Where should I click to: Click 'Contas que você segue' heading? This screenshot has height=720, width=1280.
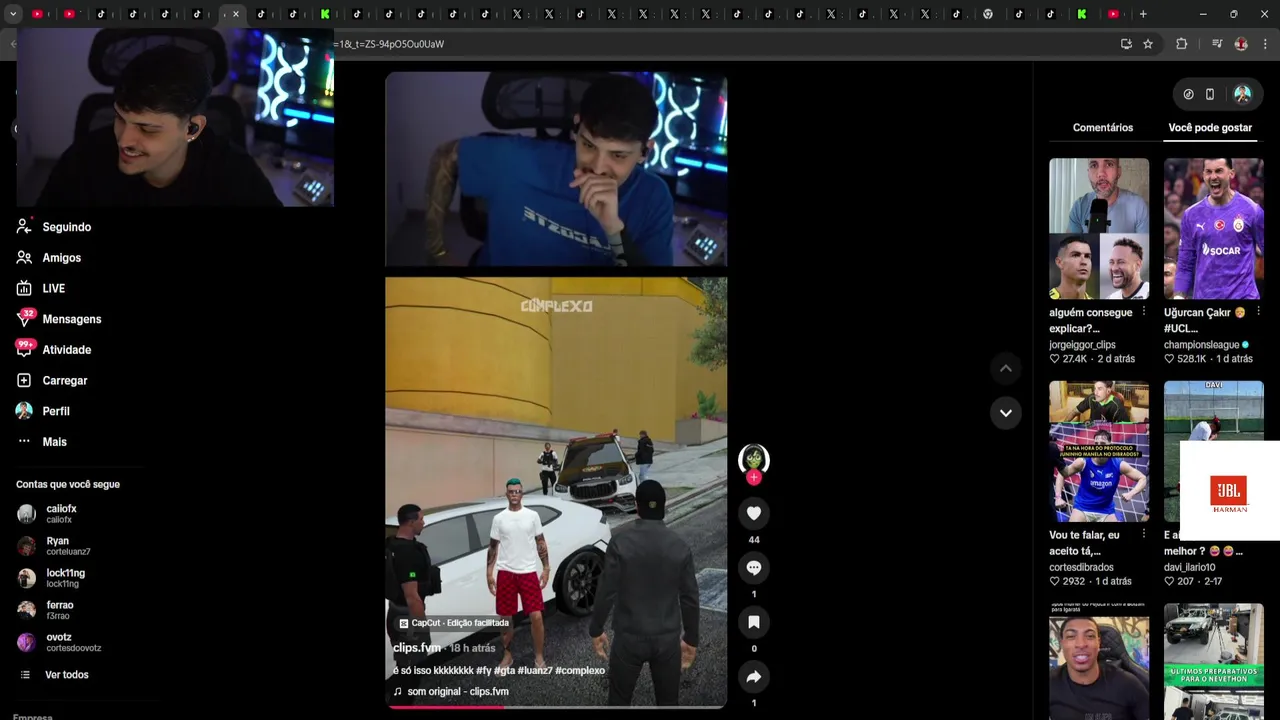[x=68, y=484]
